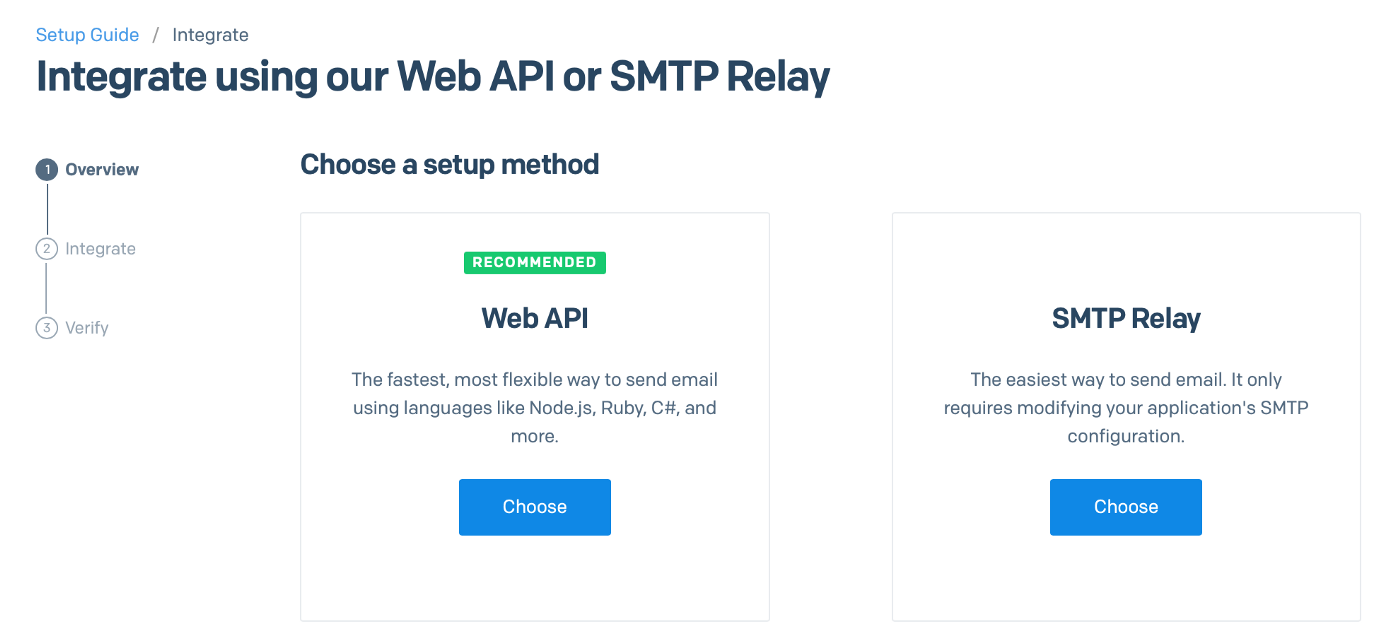The height and width of the screenshot is (640, 1400).
Task: Click the connector line between steps 1 and 2
Action: pyautogui.click(x=47, y=210)
